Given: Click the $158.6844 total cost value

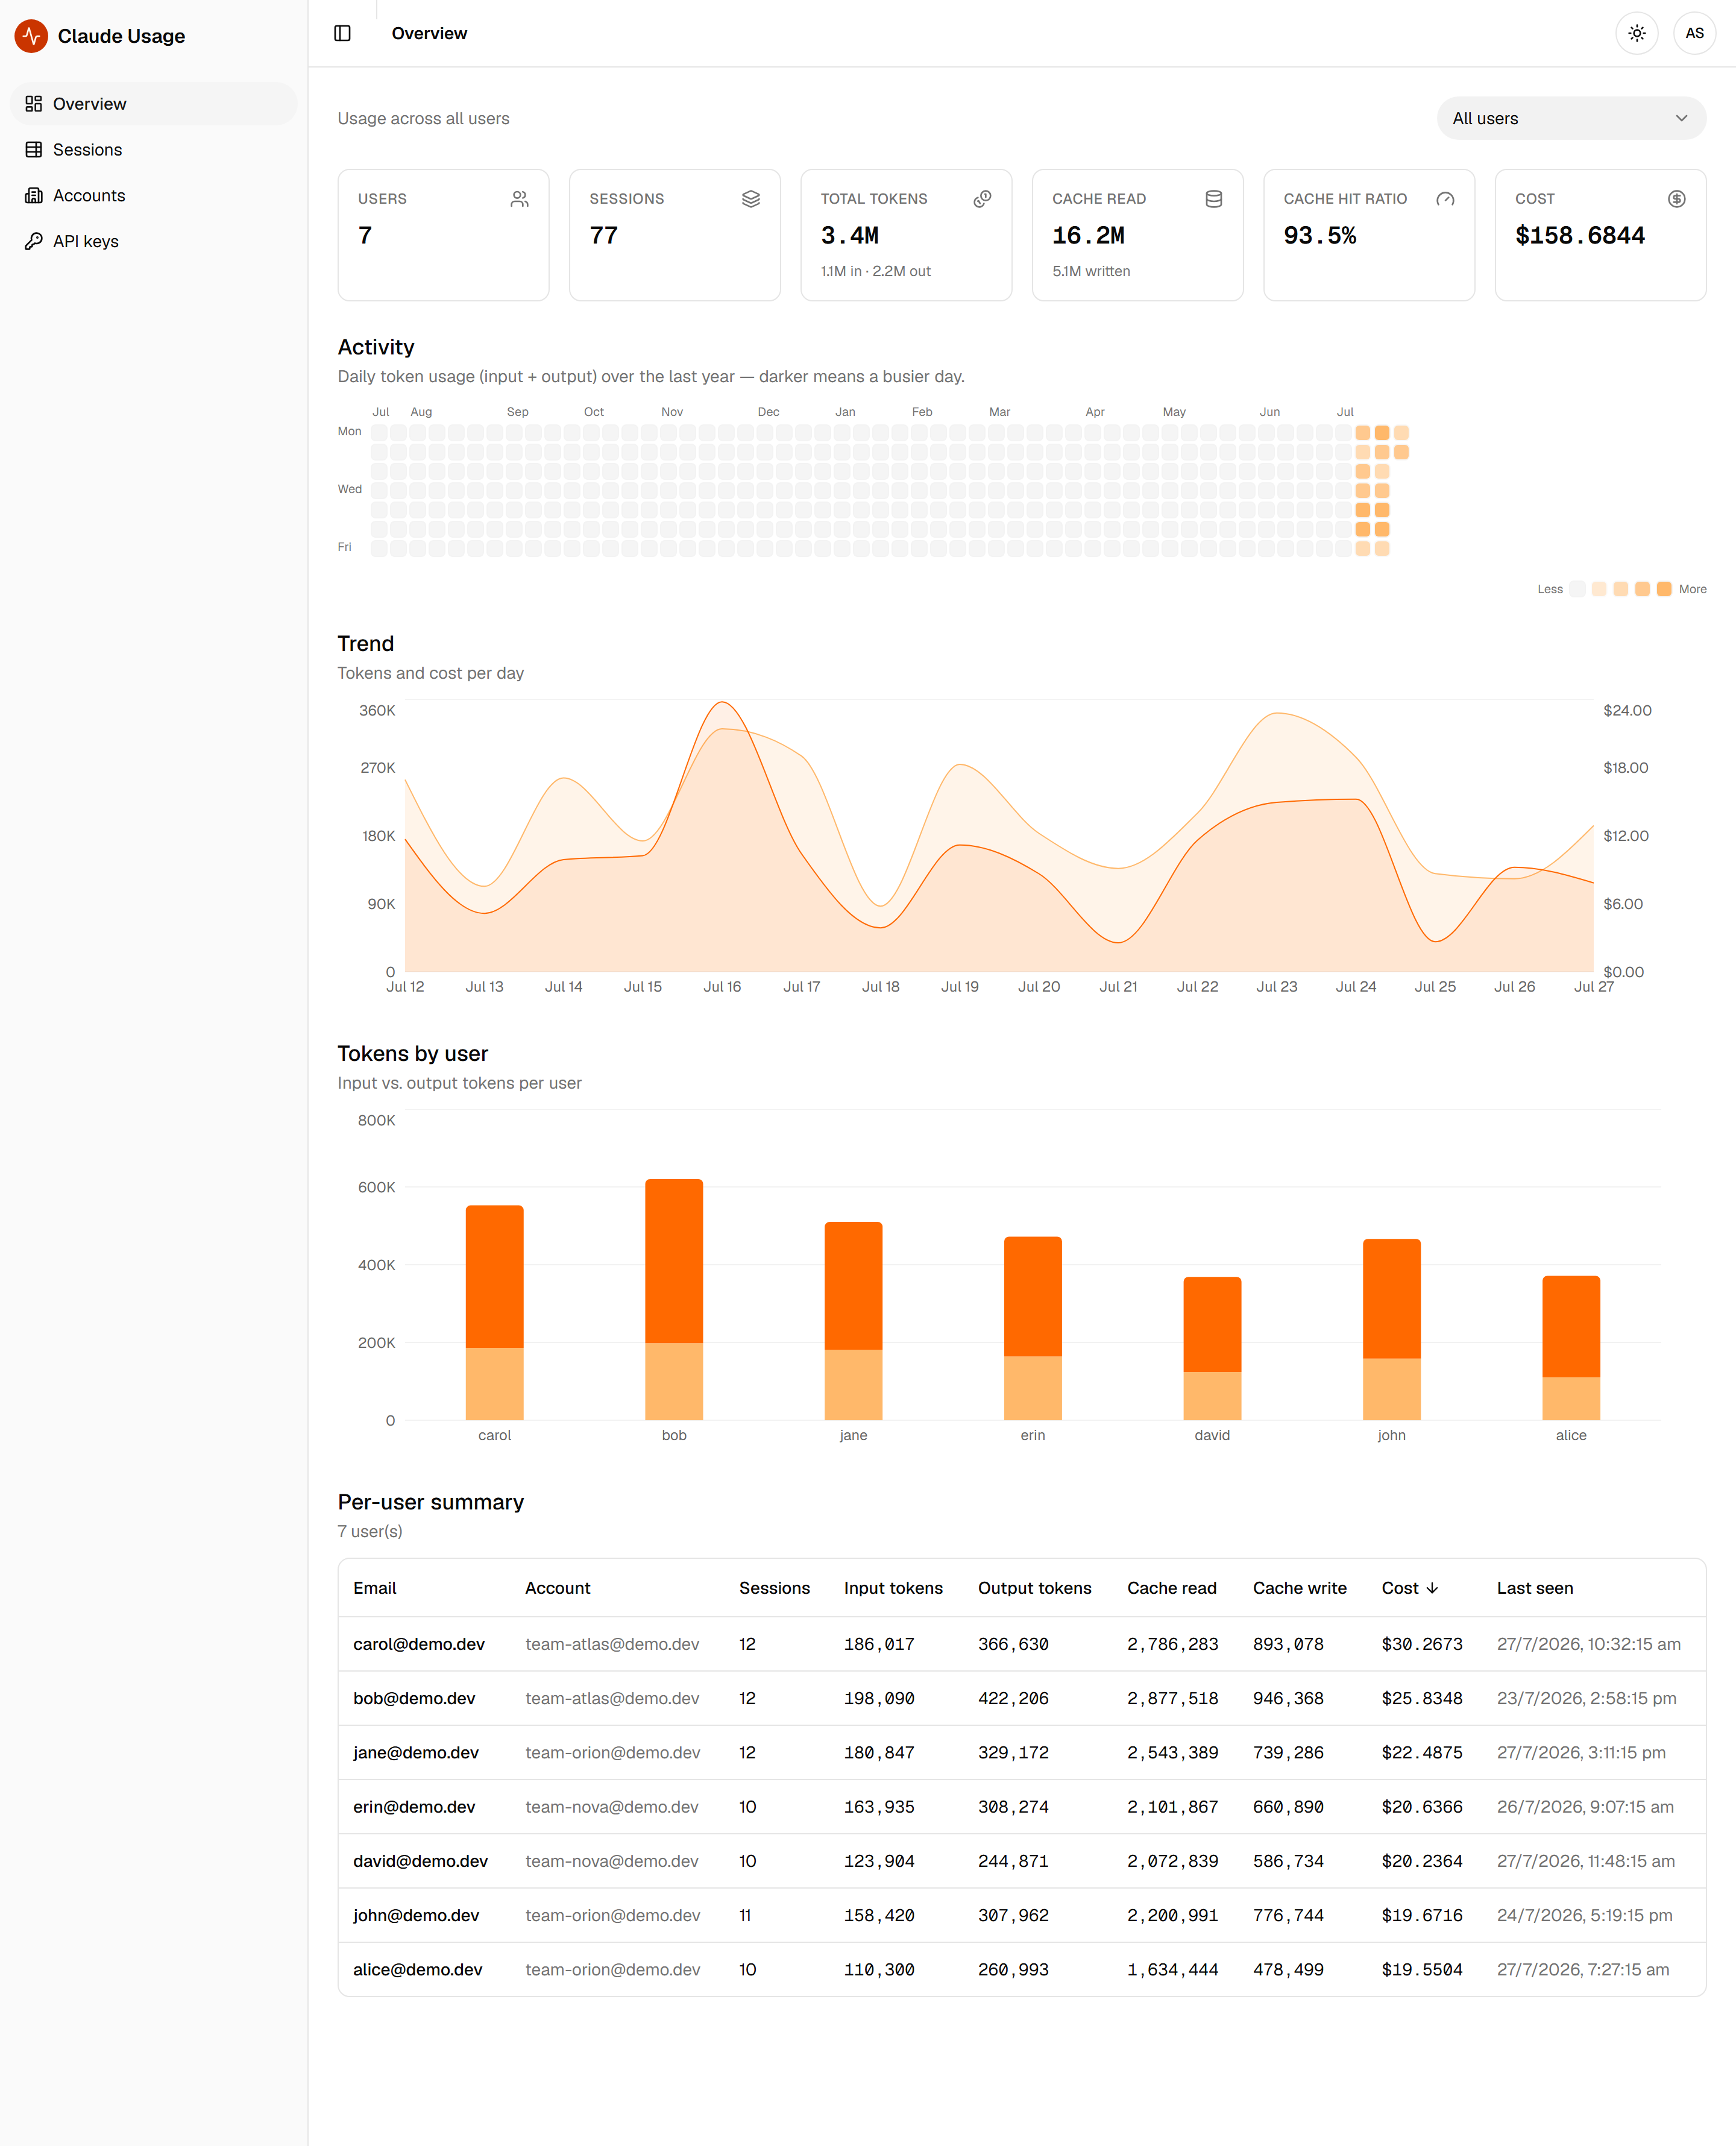Looking at the screenshot, I should click(1579, 236).
